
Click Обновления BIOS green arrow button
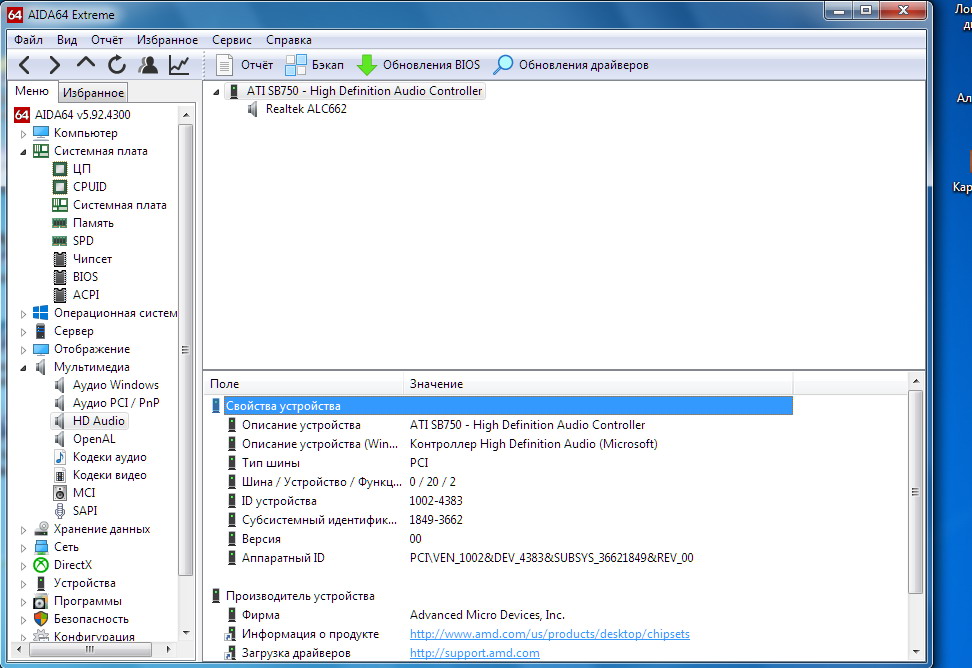pyautogui.click(x=418, y=64)
